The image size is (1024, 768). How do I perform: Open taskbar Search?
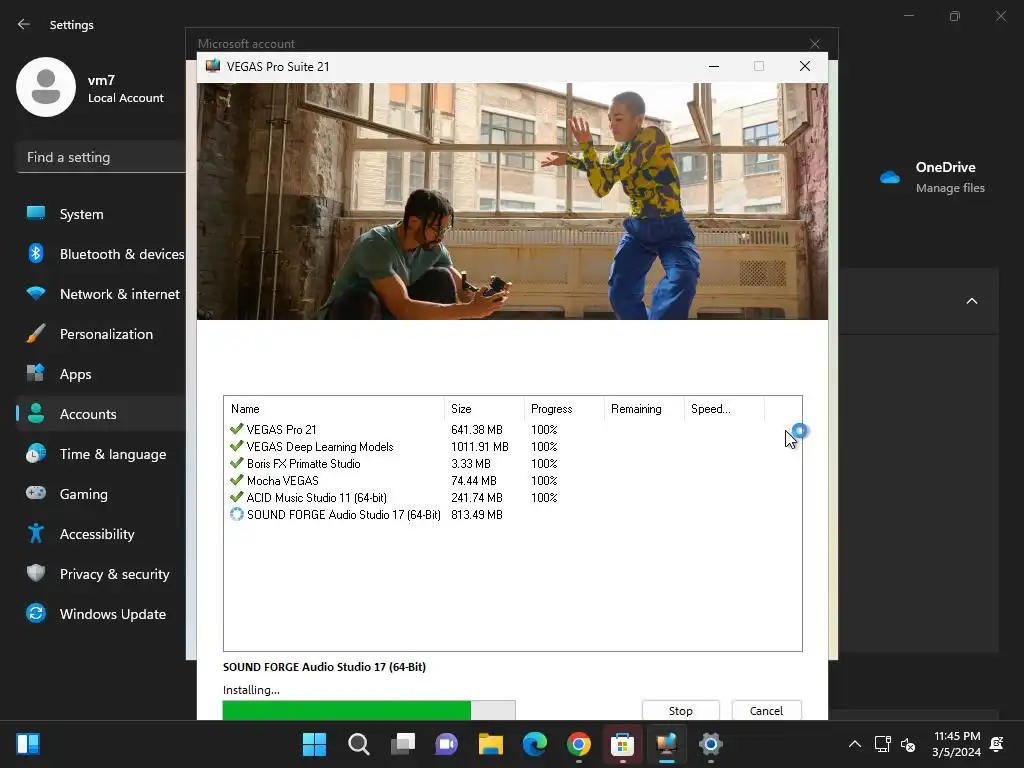click(x=359, y=744)
